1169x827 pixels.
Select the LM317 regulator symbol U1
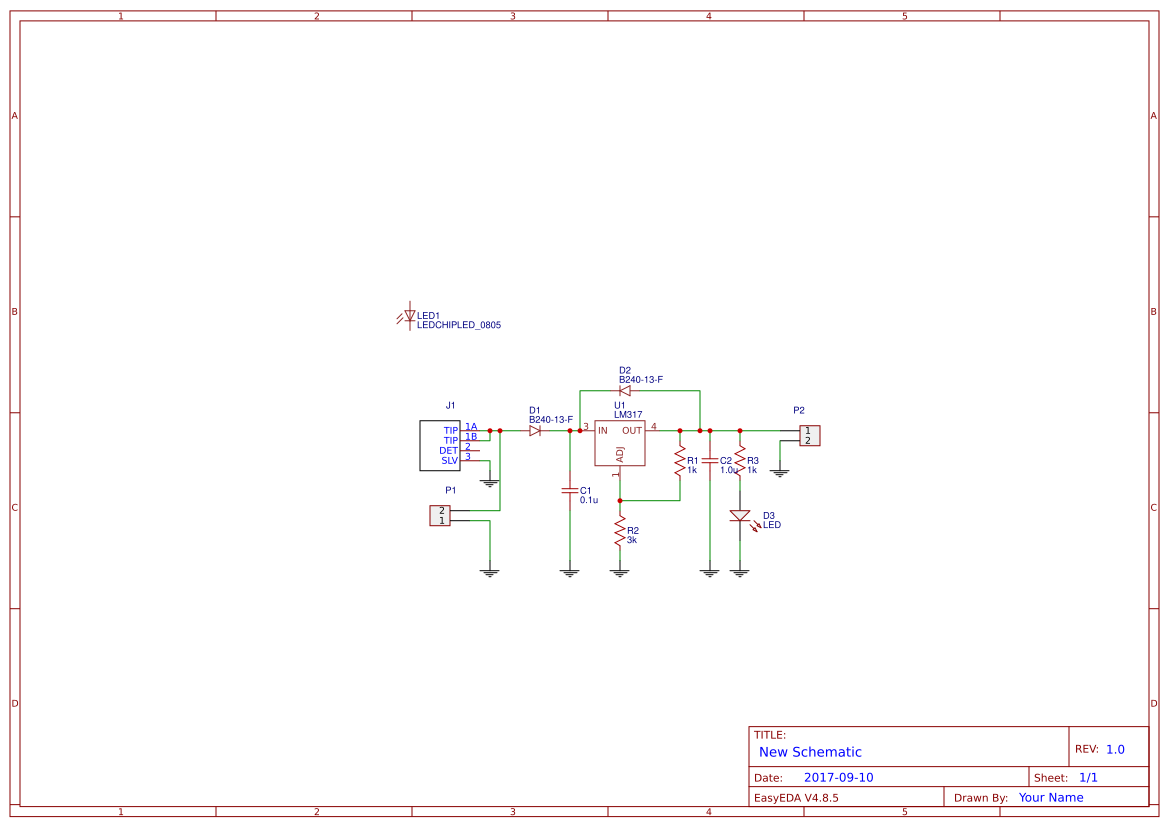(620, 442)
